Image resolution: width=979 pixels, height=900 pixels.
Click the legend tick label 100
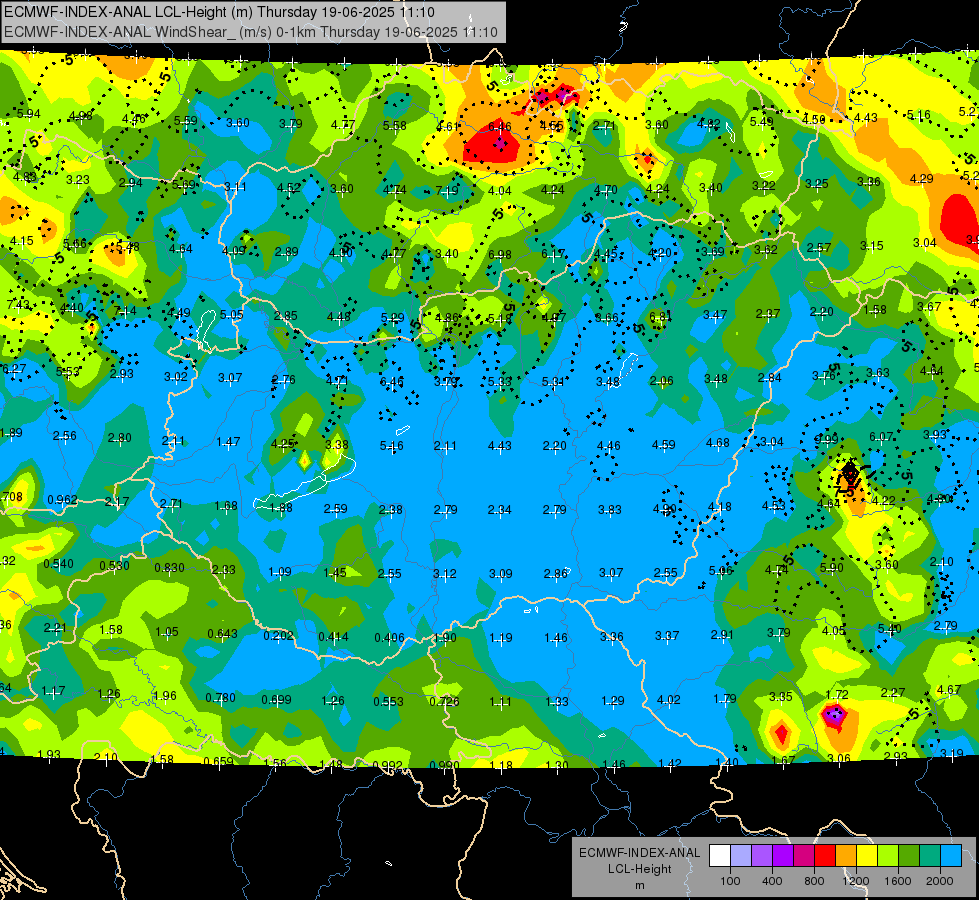[730, 881]
